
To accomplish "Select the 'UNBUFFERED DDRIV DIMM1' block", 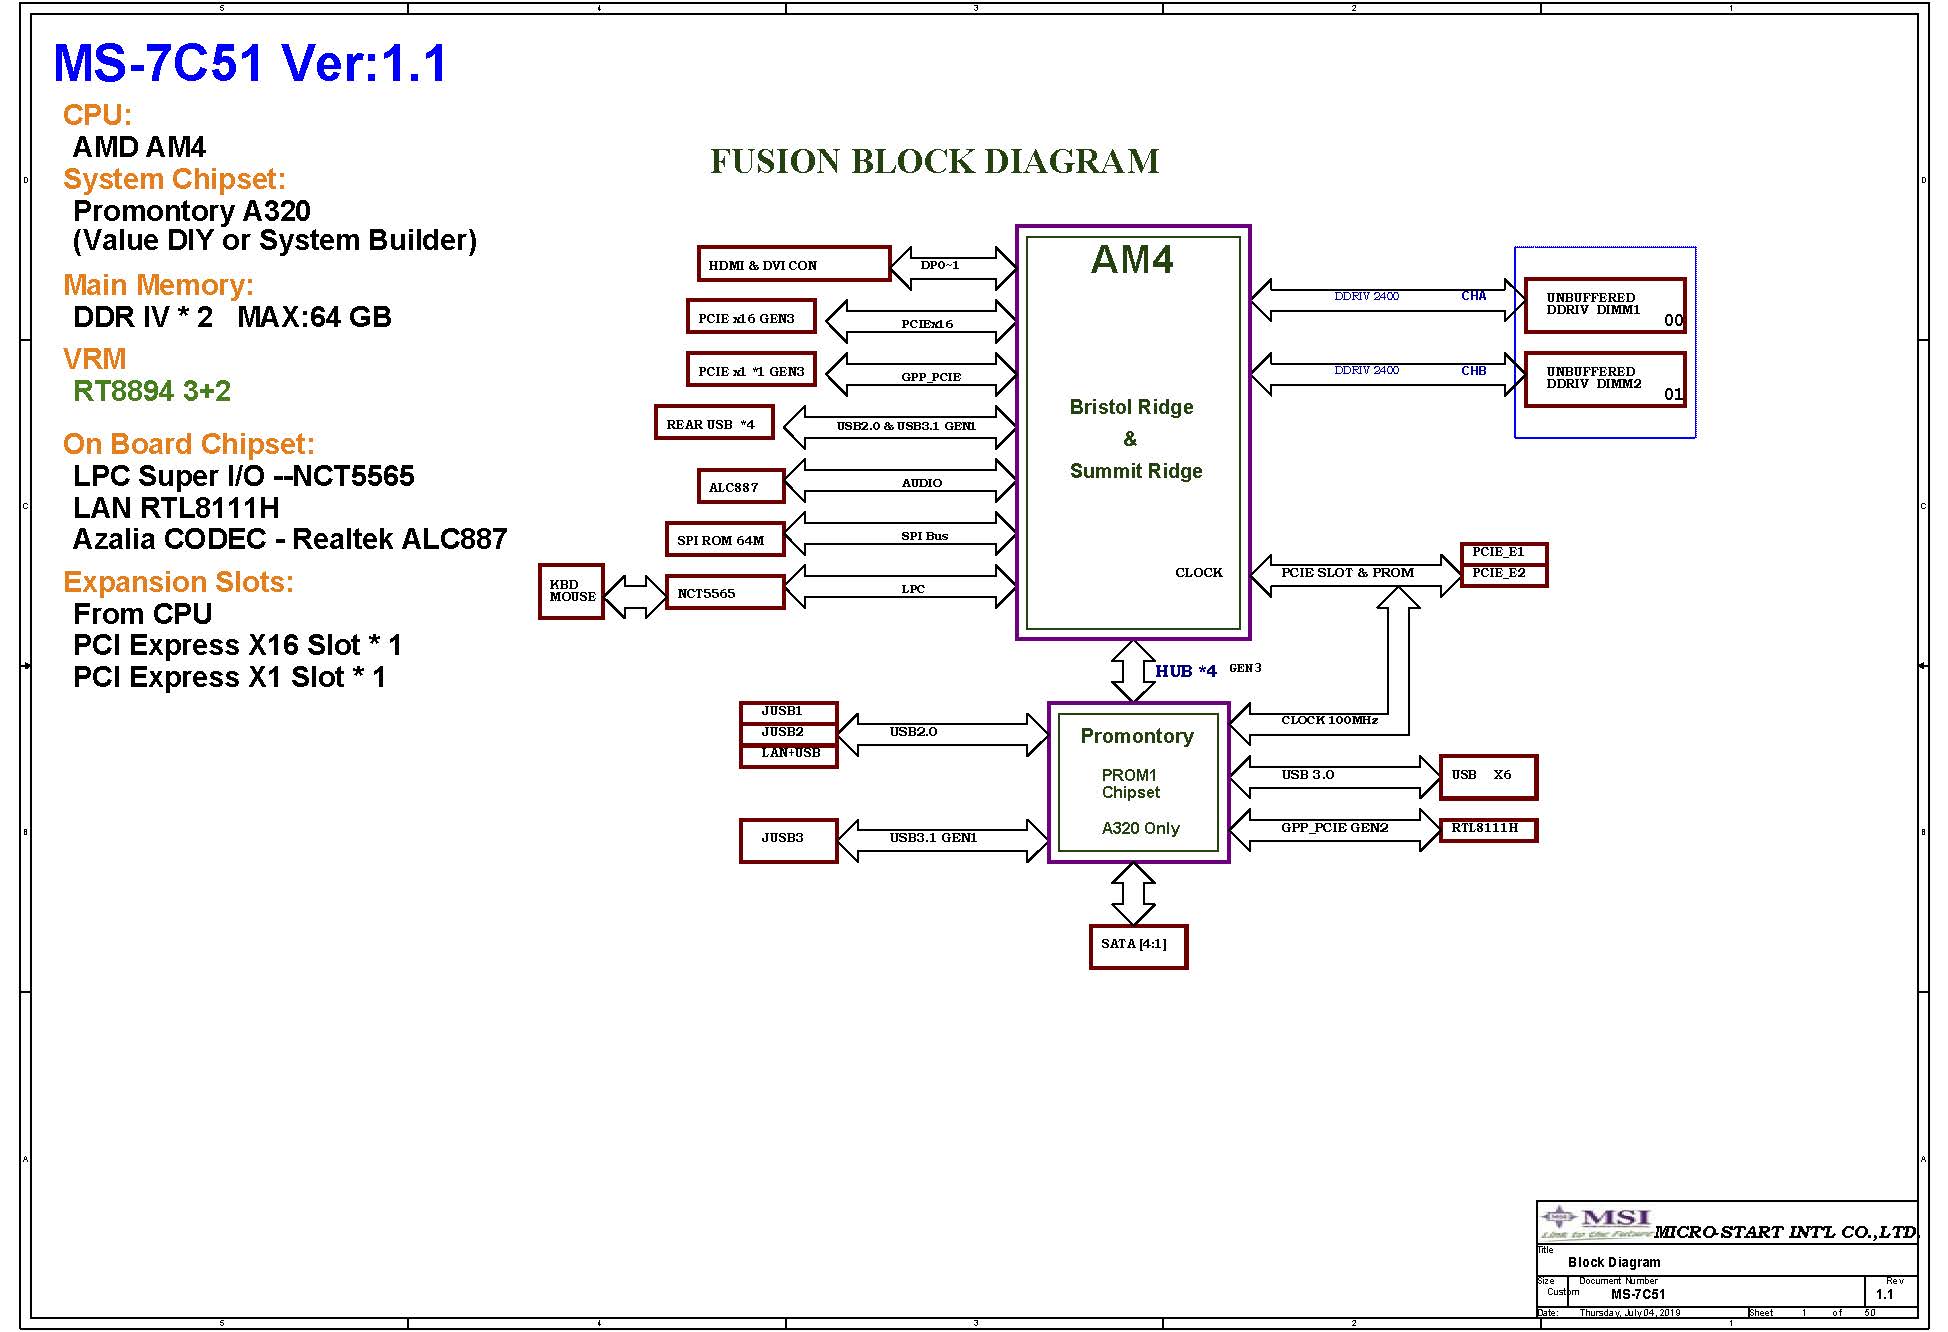I will pyautogui.click(x=1606, y=305).
